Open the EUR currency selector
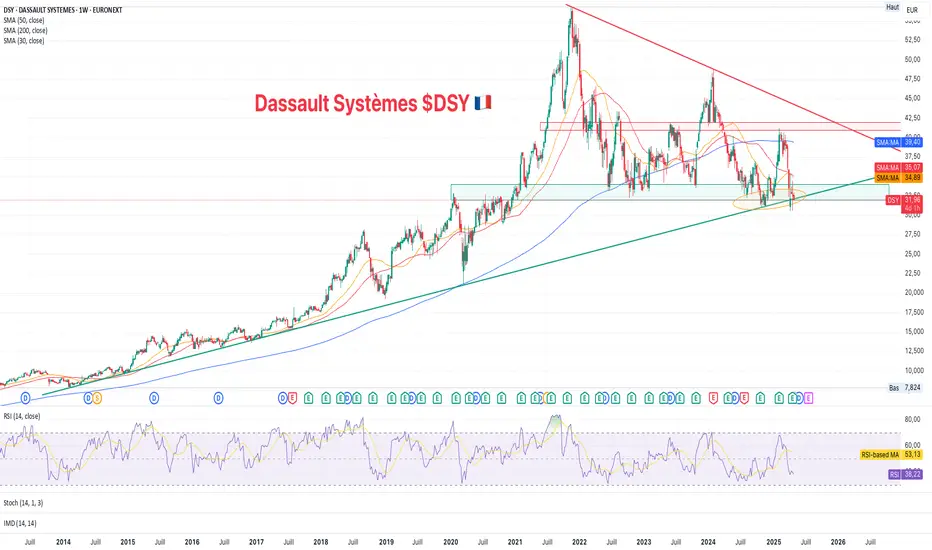Screen dimensions: 932x550 [x=912, y=10]
